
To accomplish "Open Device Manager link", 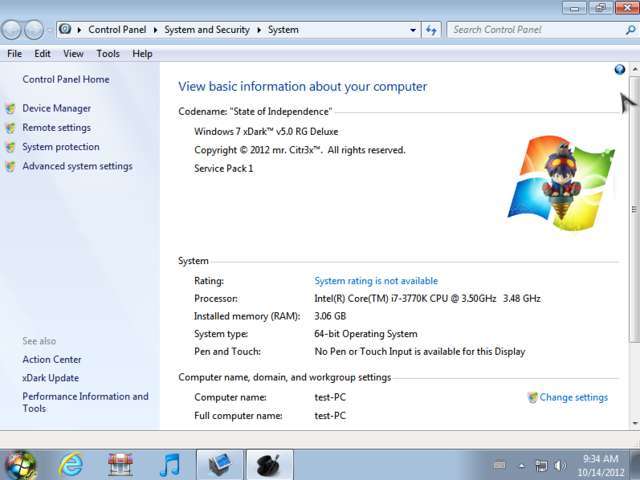I will click(x=57, y=109).
